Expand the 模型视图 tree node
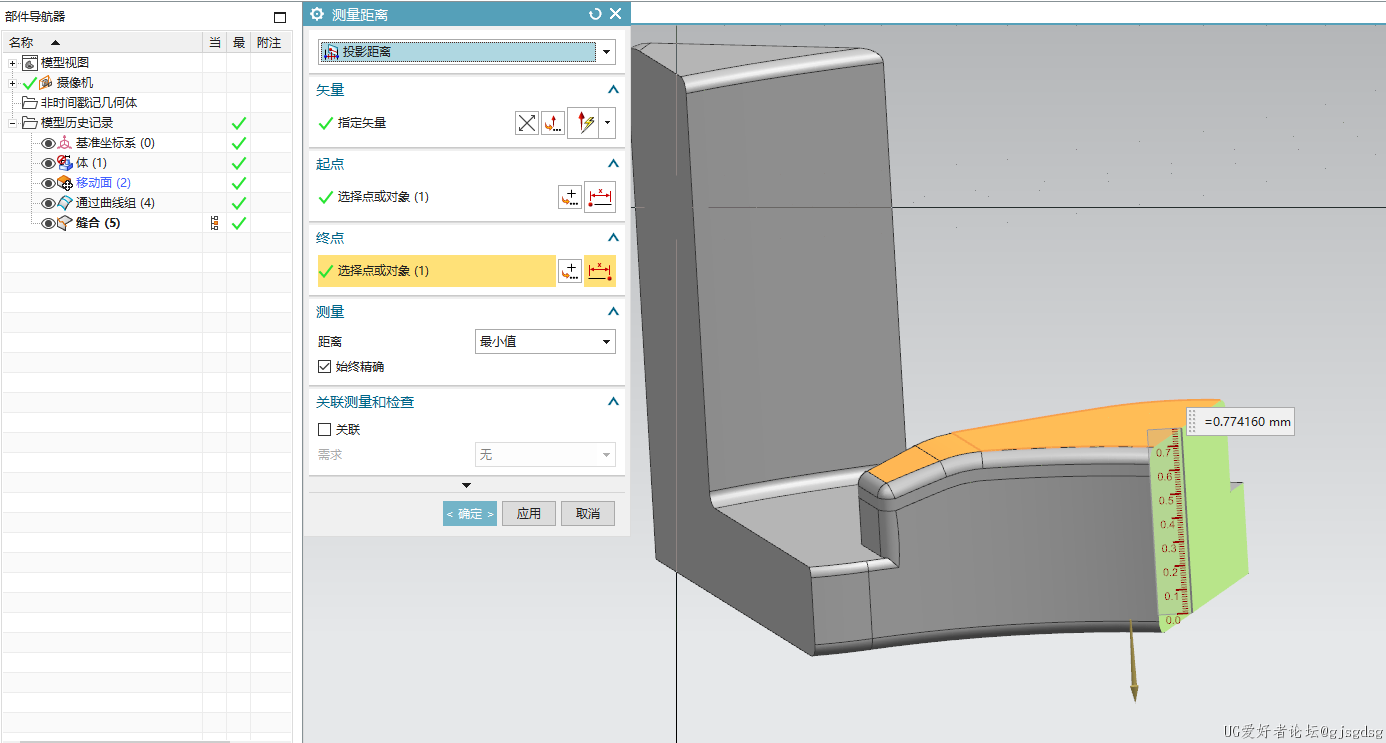 [13, 63]
